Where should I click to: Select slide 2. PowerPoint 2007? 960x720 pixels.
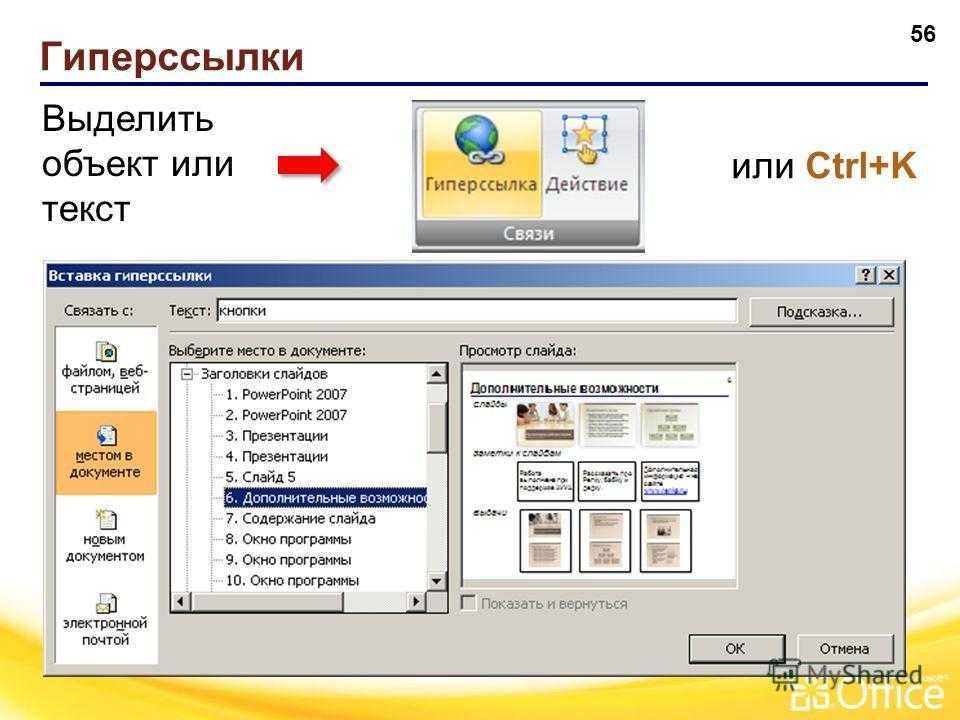(x=286, y=415)
